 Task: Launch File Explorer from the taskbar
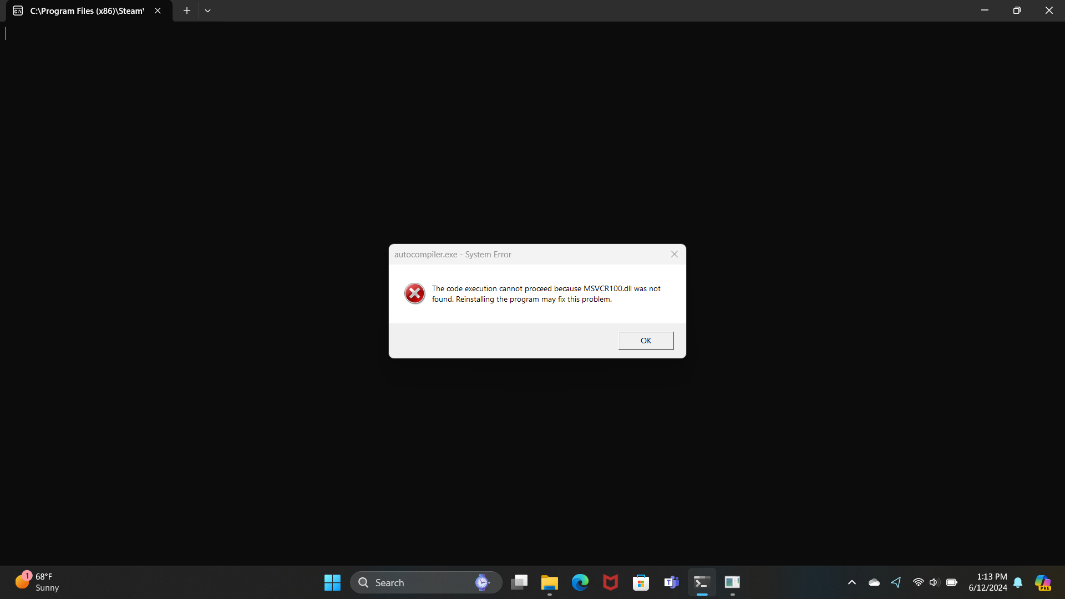(549, 582)
